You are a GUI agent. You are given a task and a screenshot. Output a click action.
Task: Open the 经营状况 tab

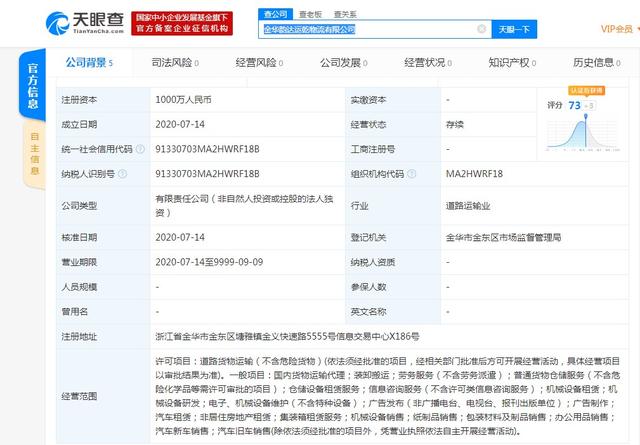click(422, 64)
